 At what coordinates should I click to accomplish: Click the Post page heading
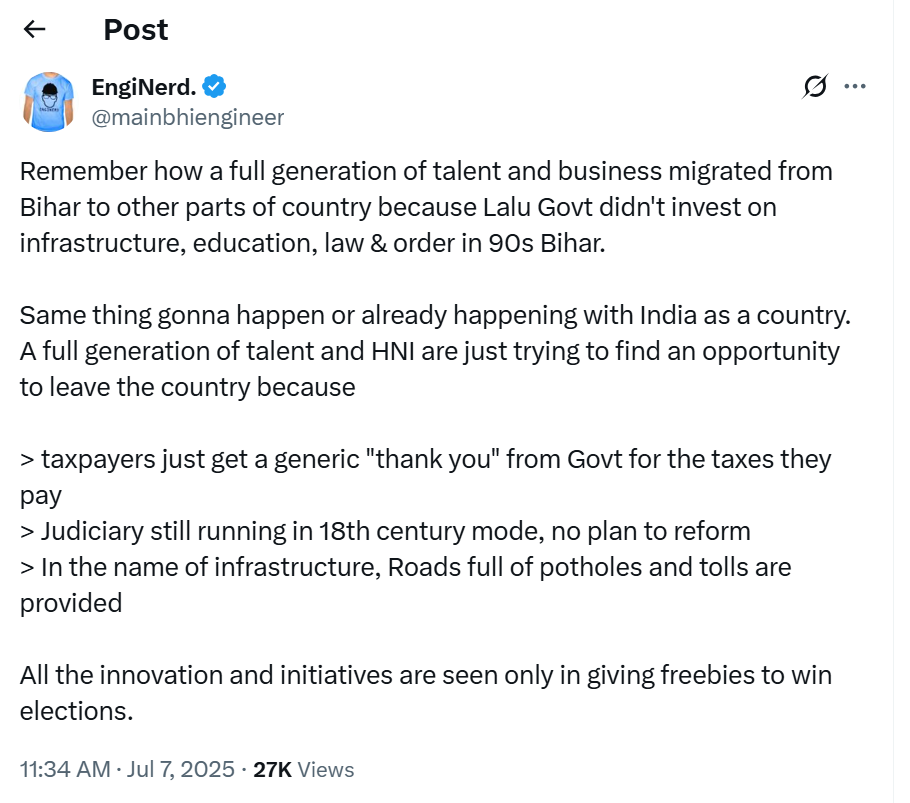coord(136,30)
